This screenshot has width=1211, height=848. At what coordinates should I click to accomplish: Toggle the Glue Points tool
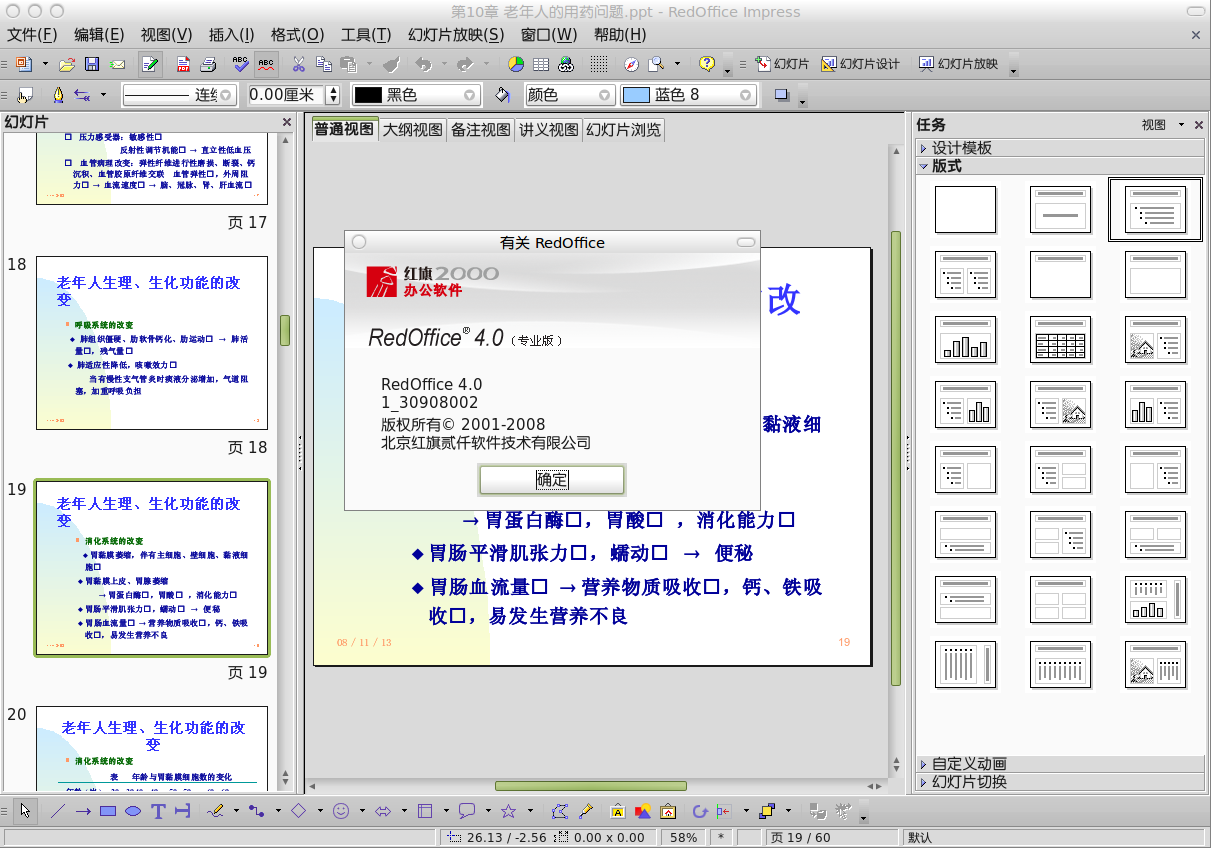pyautogui.click(x=586, y=811)
